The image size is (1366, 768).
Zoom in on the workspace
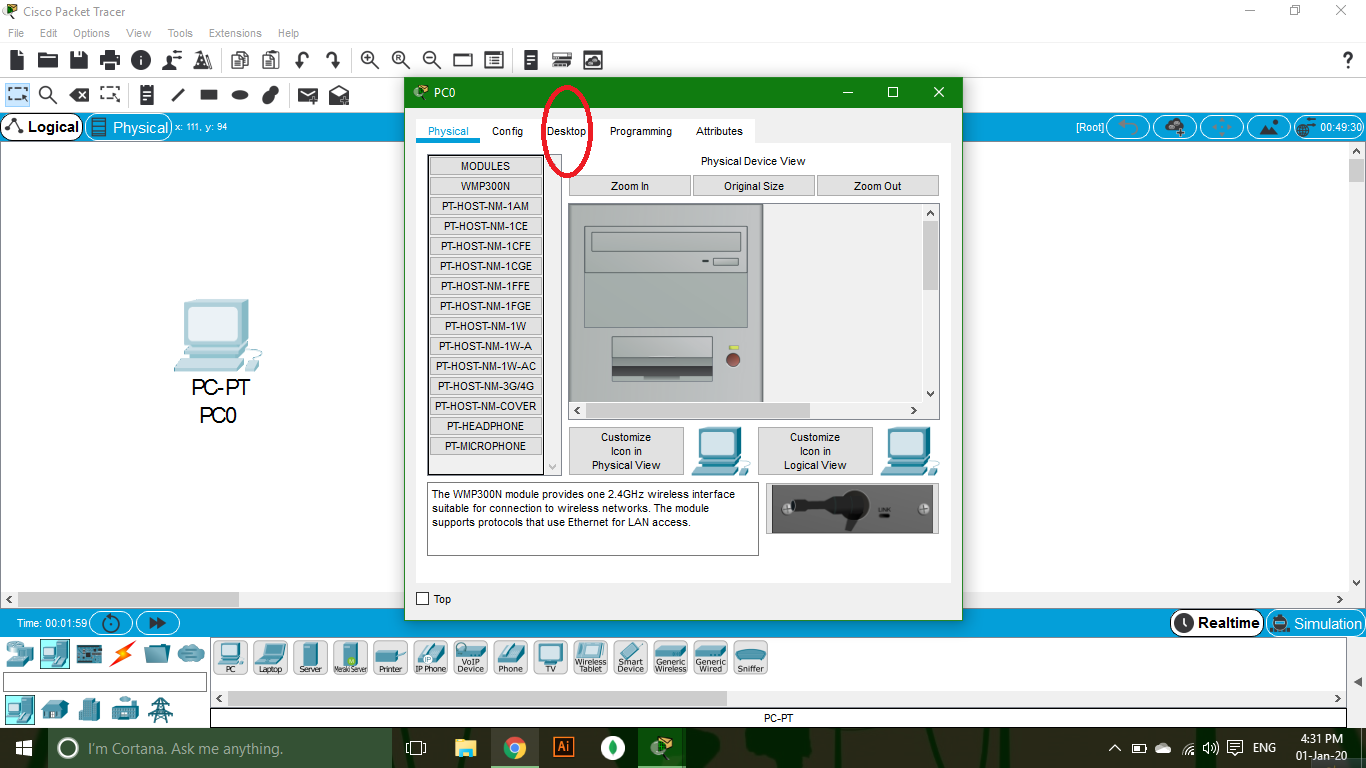[370, 60]
